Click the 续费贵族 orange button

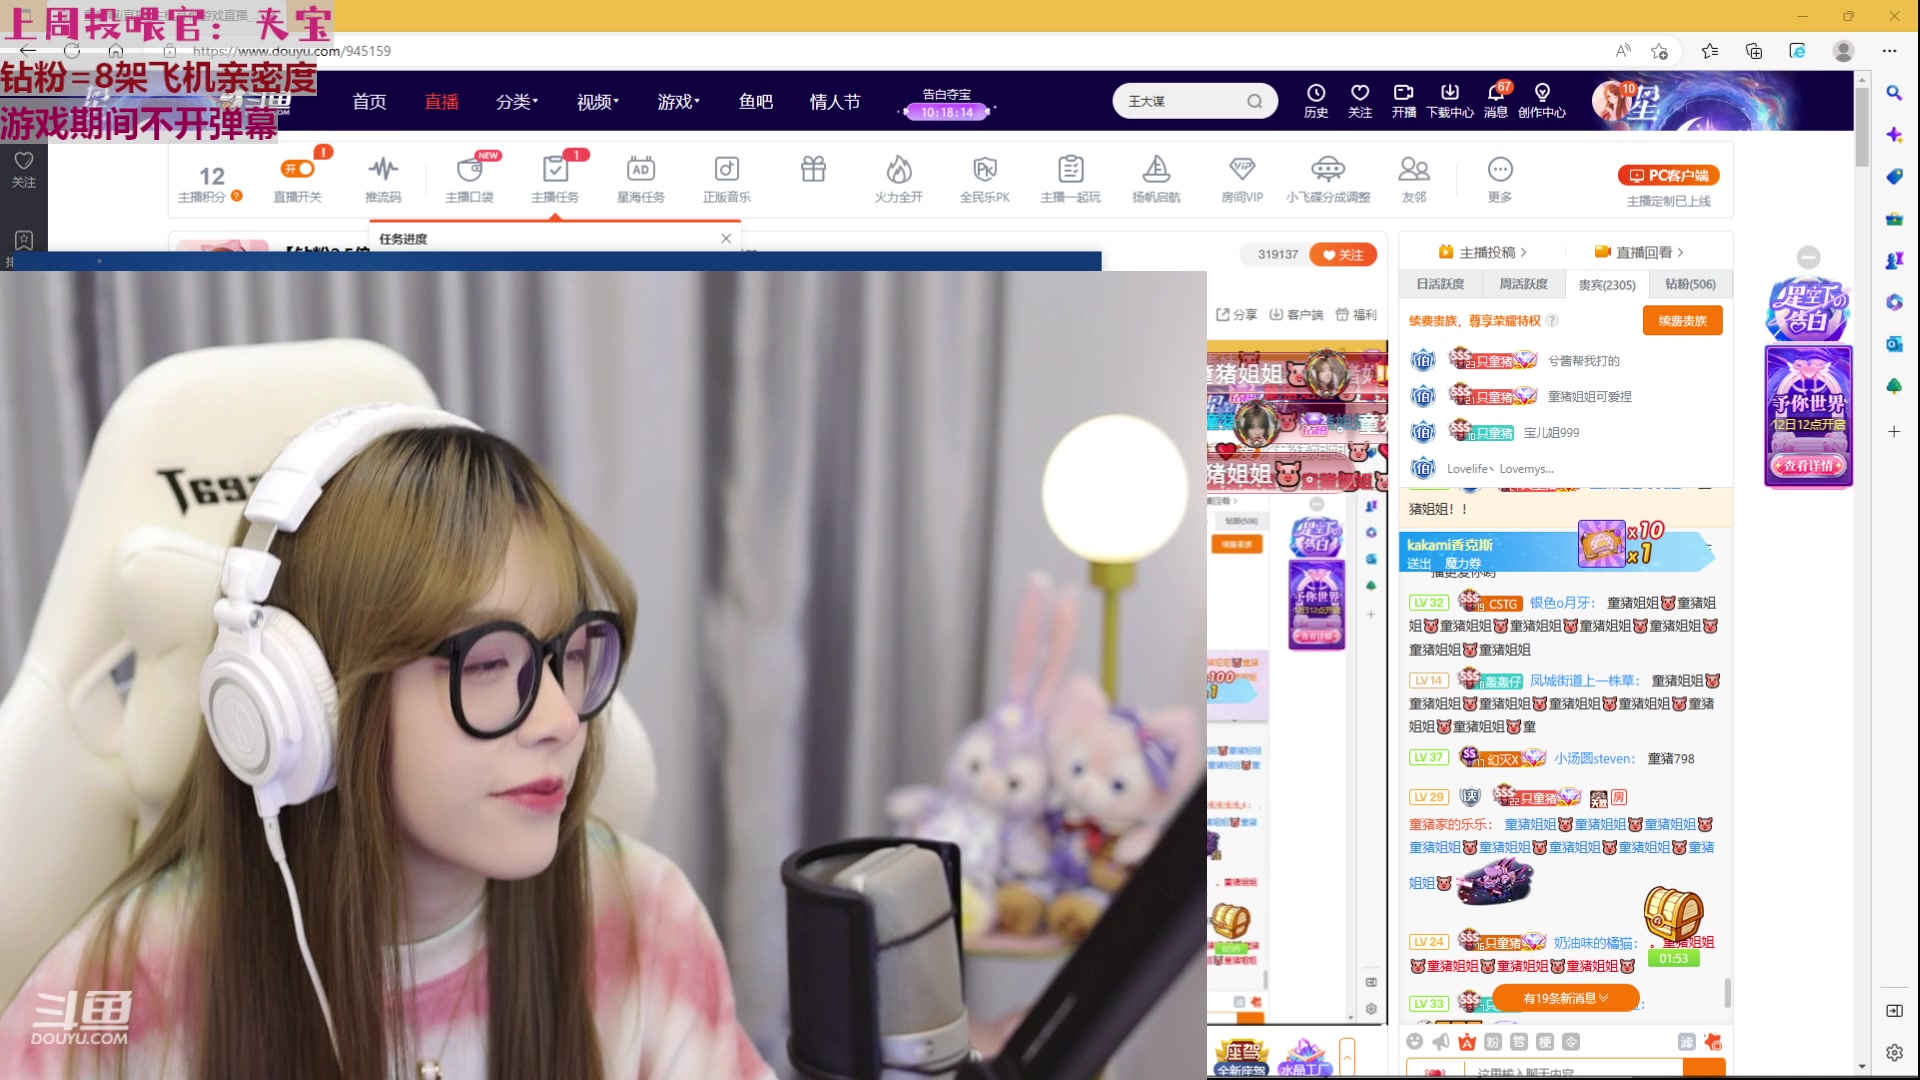1682,321
